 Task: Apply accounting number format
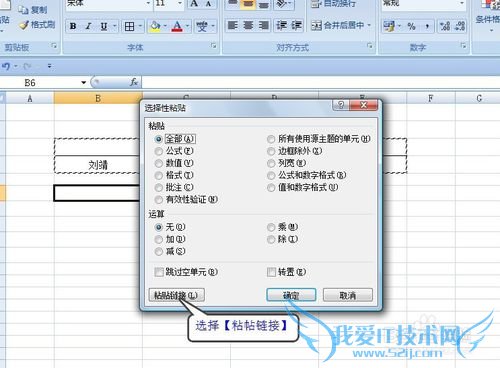click(x=389, y=26)
